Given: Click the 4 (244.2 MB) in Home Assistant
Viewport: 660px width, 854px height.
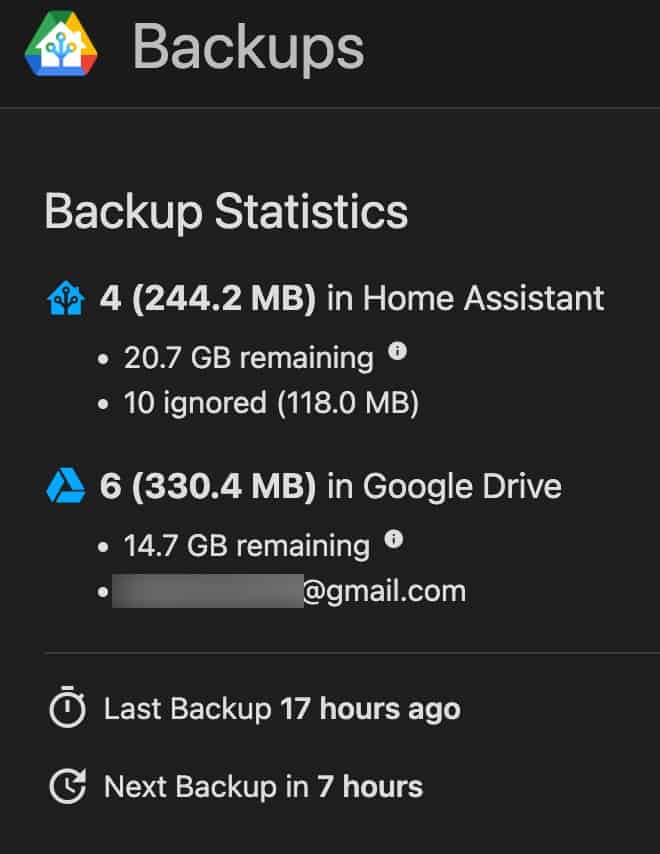Looking at the screenshot, I should tap(352, 298).
